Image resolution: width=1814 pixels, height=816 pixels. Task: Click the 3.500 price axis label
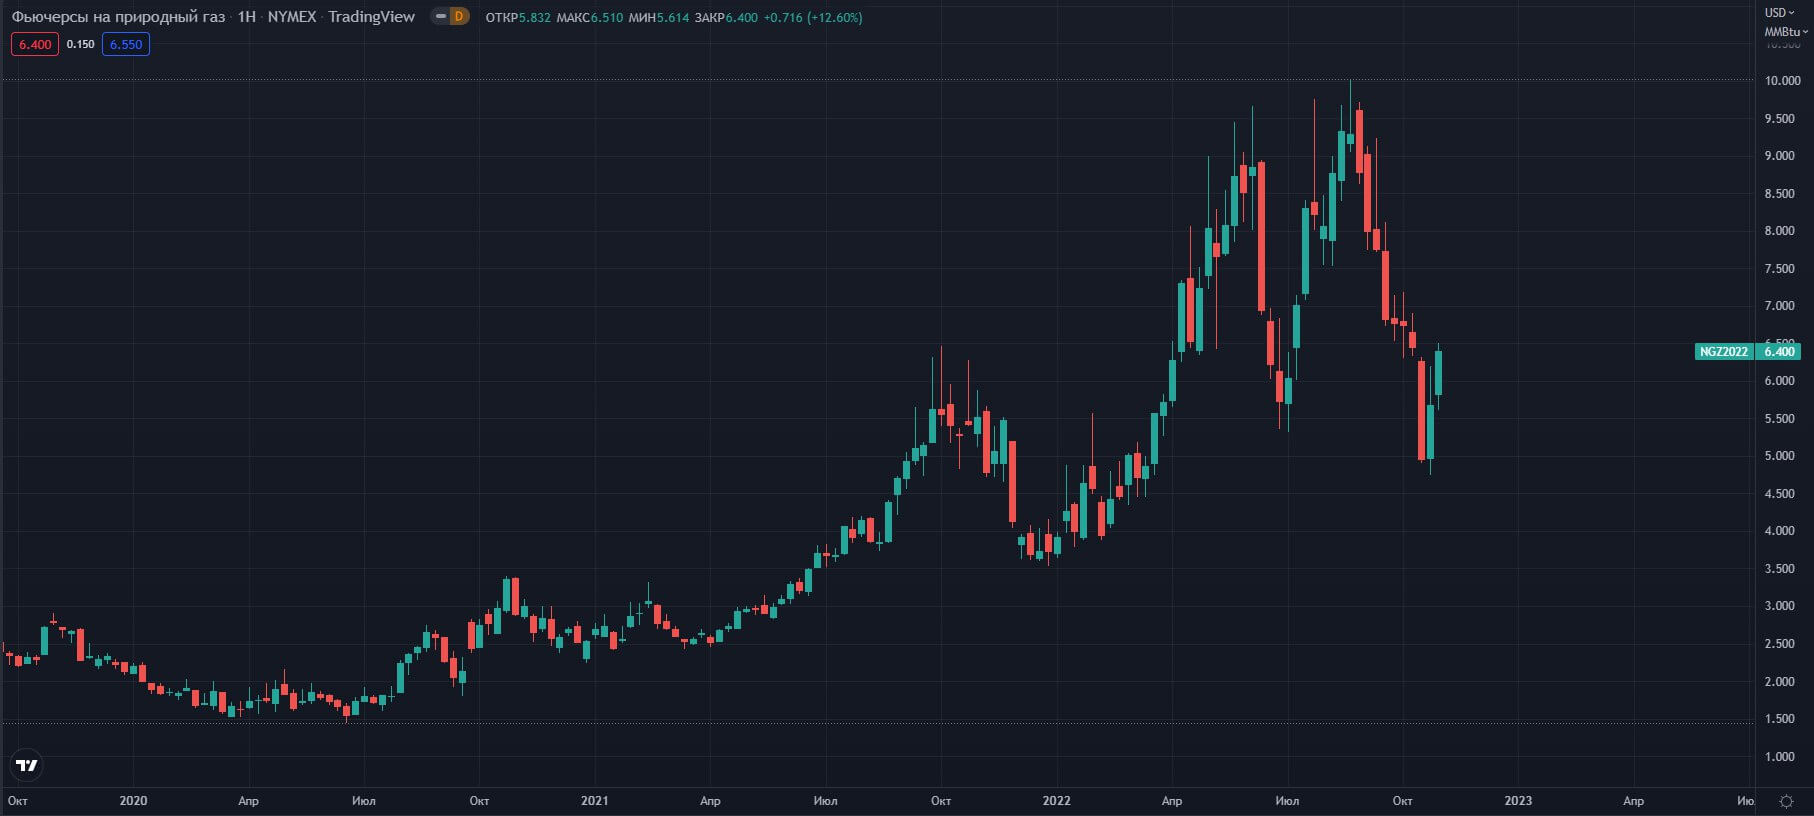click(x=1780, y=569)
